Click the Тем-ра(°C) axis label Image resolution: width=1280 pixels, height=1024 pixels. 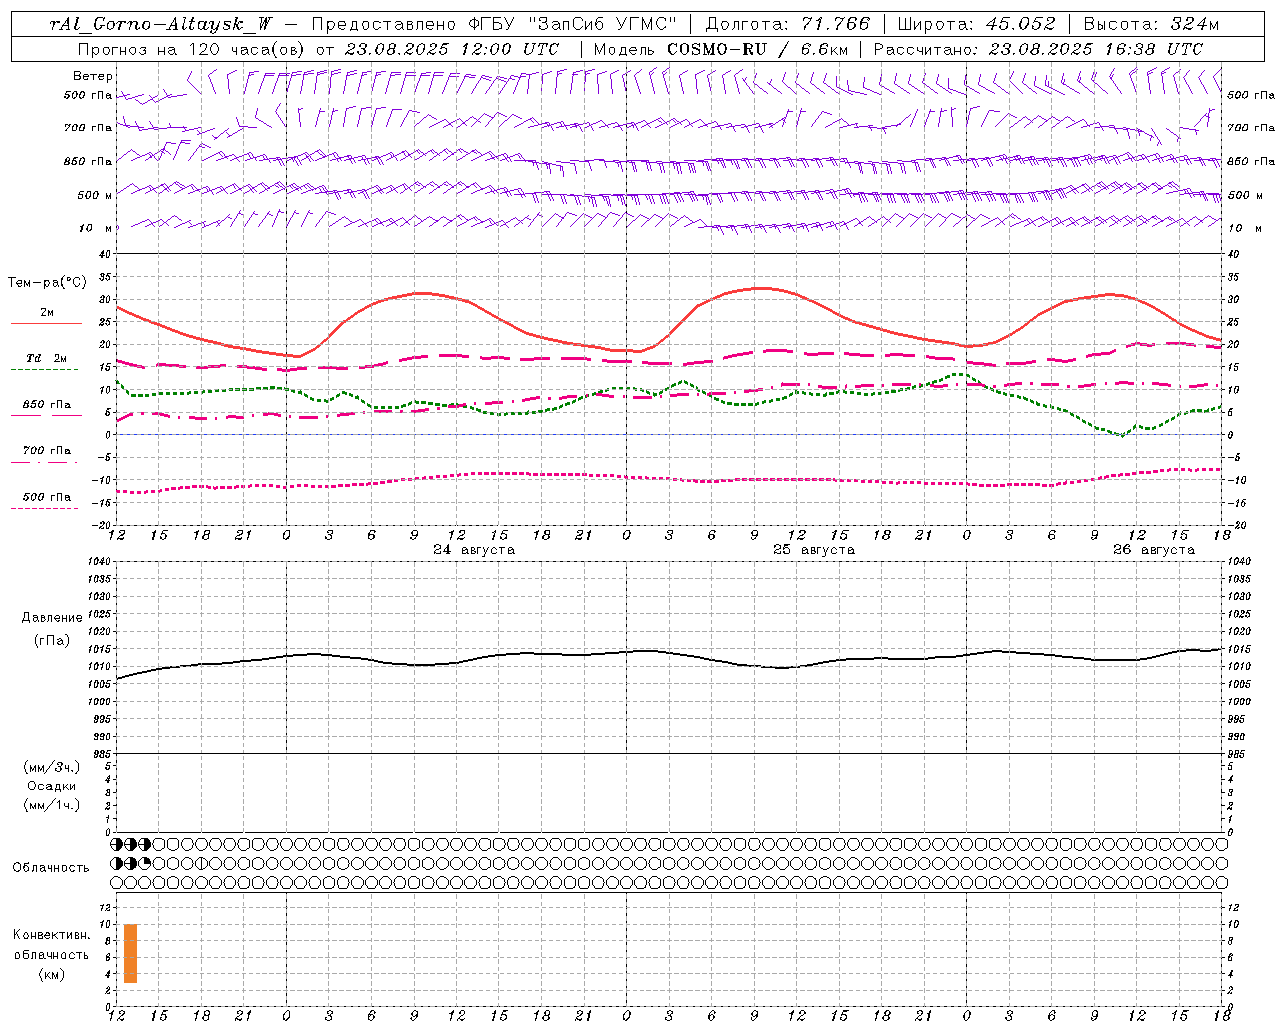pos(47,283)
